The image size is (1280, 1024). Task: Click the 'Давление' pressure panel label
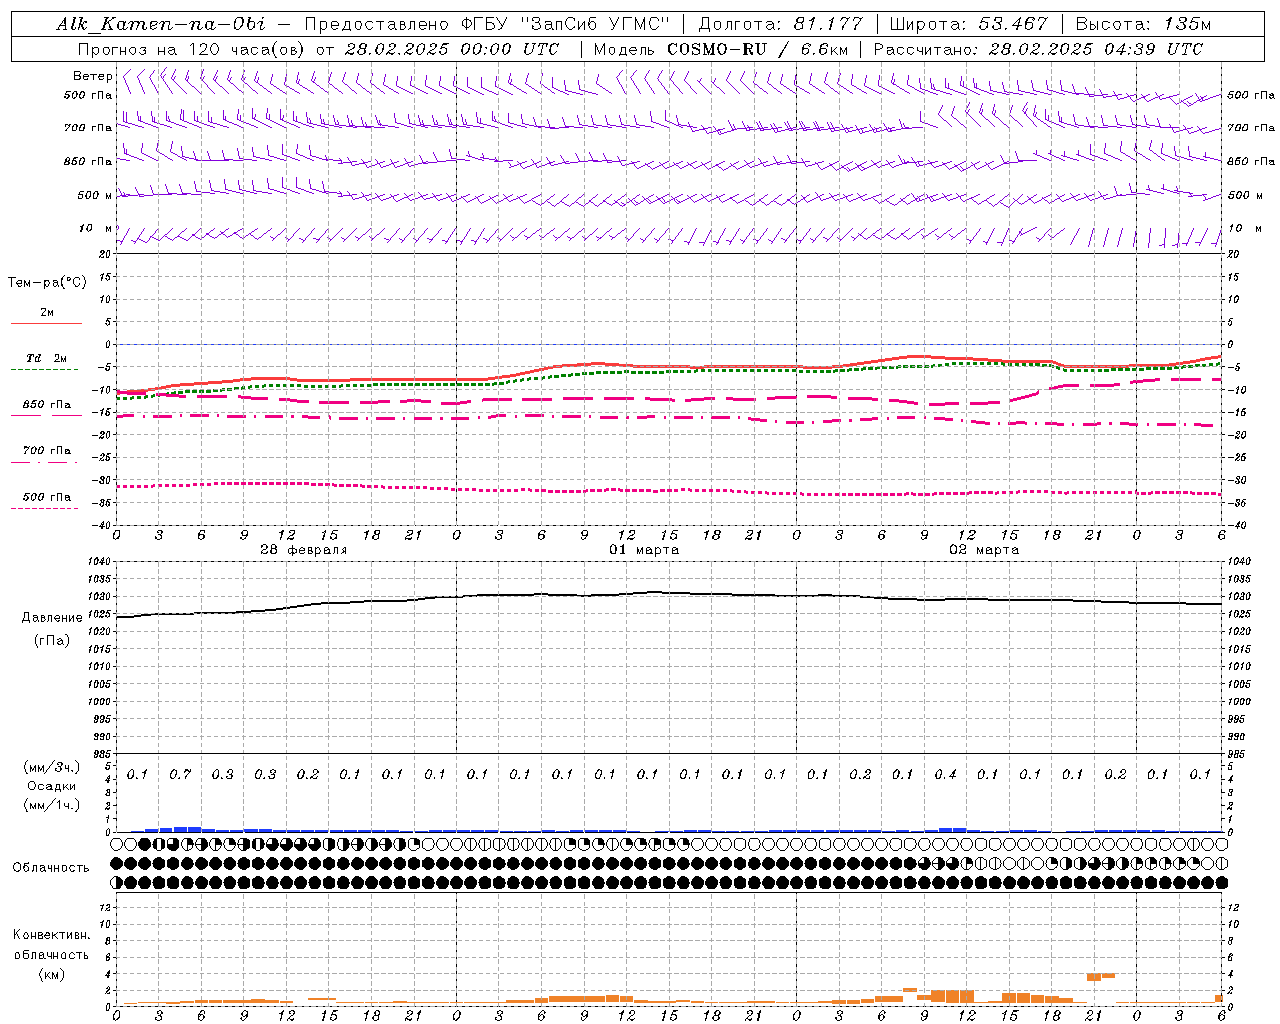(52, 618)
